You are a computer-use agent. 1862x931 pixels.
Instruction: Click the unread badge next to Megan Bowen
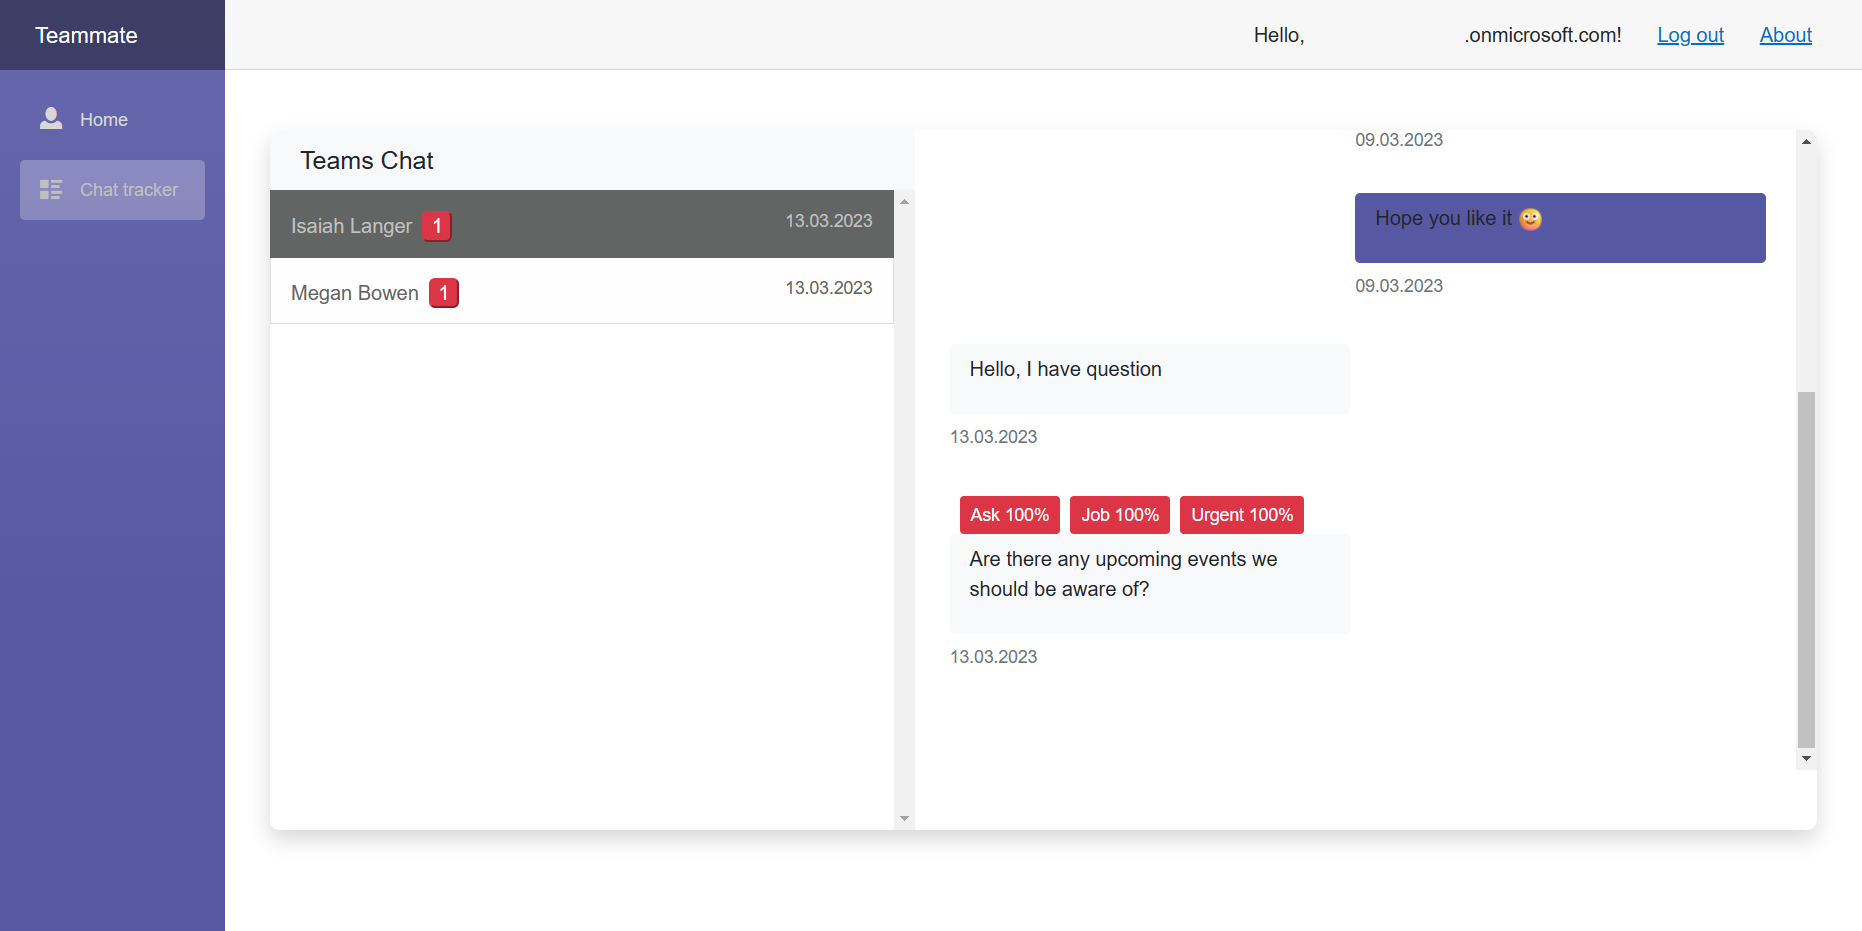443,292
